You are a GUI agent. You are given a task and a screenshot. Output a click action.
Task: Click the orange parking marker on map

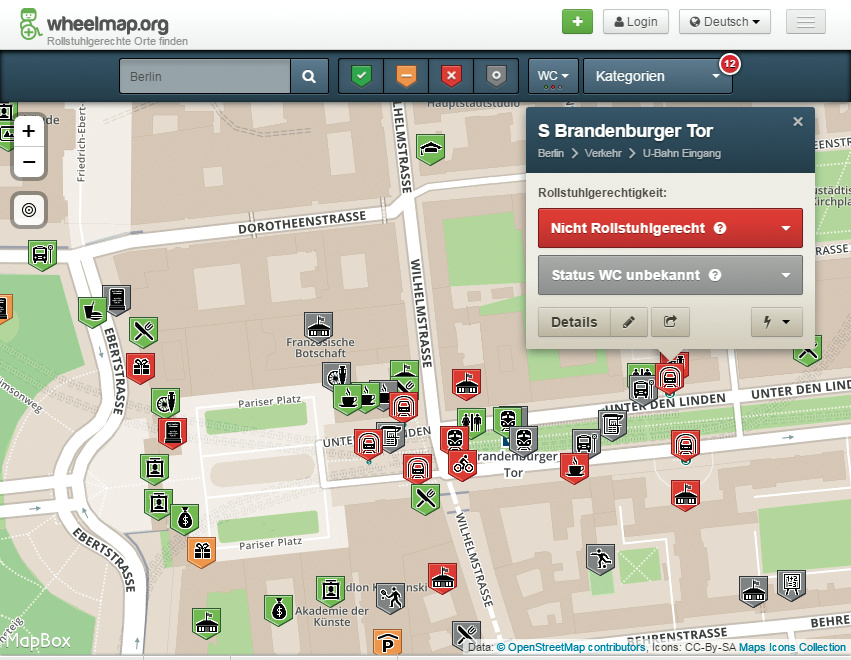point(387,642)
